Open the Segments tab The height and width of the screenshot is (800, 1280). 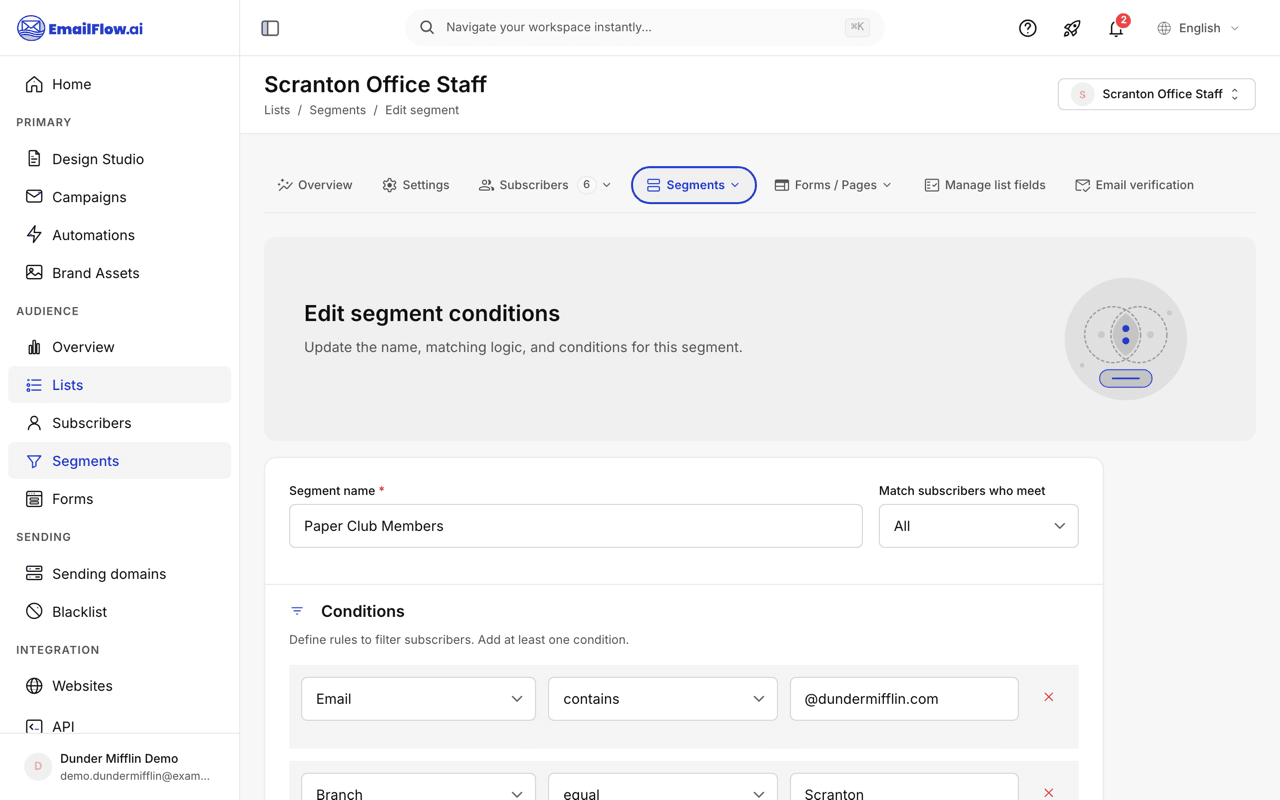(x=693, y=185)
